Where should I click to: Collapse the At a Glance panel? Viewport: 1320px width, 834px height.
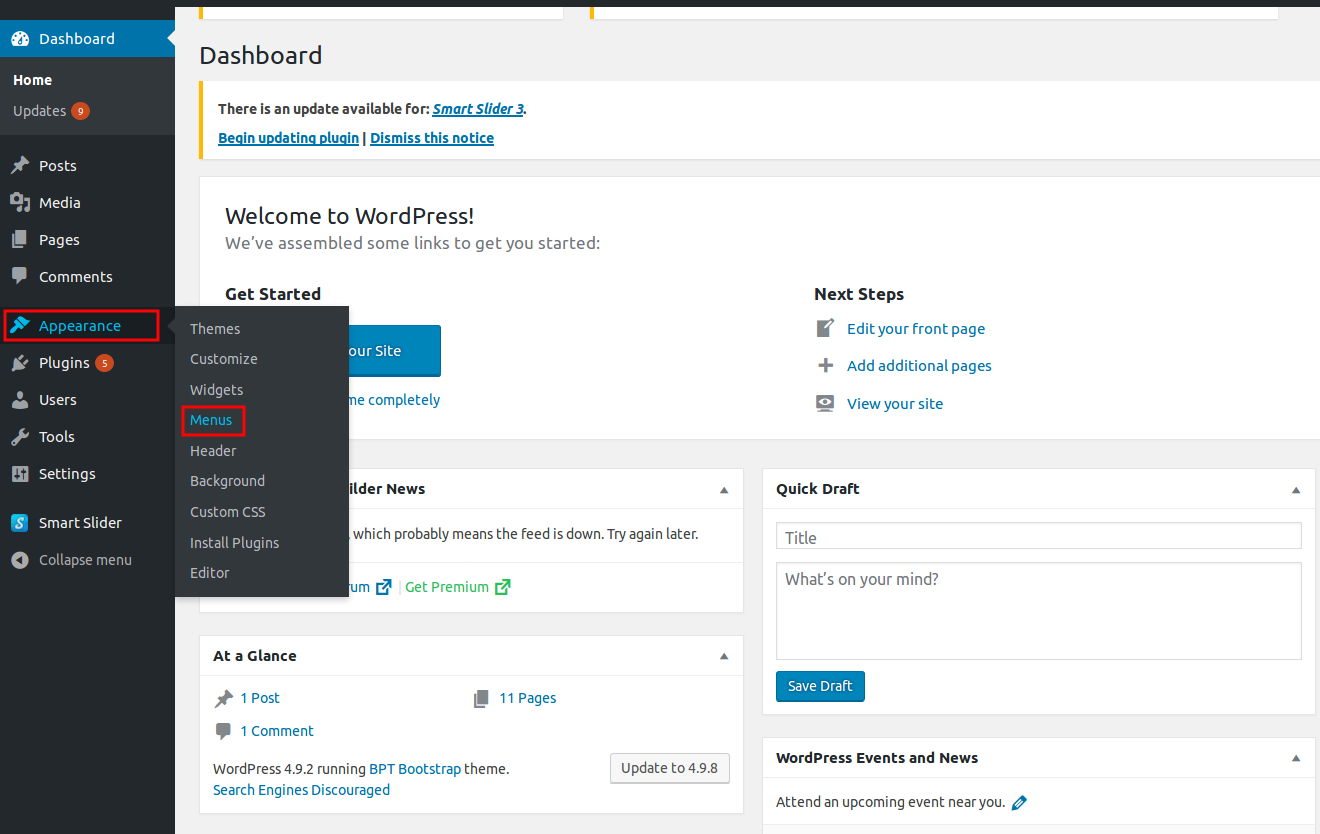723,656
